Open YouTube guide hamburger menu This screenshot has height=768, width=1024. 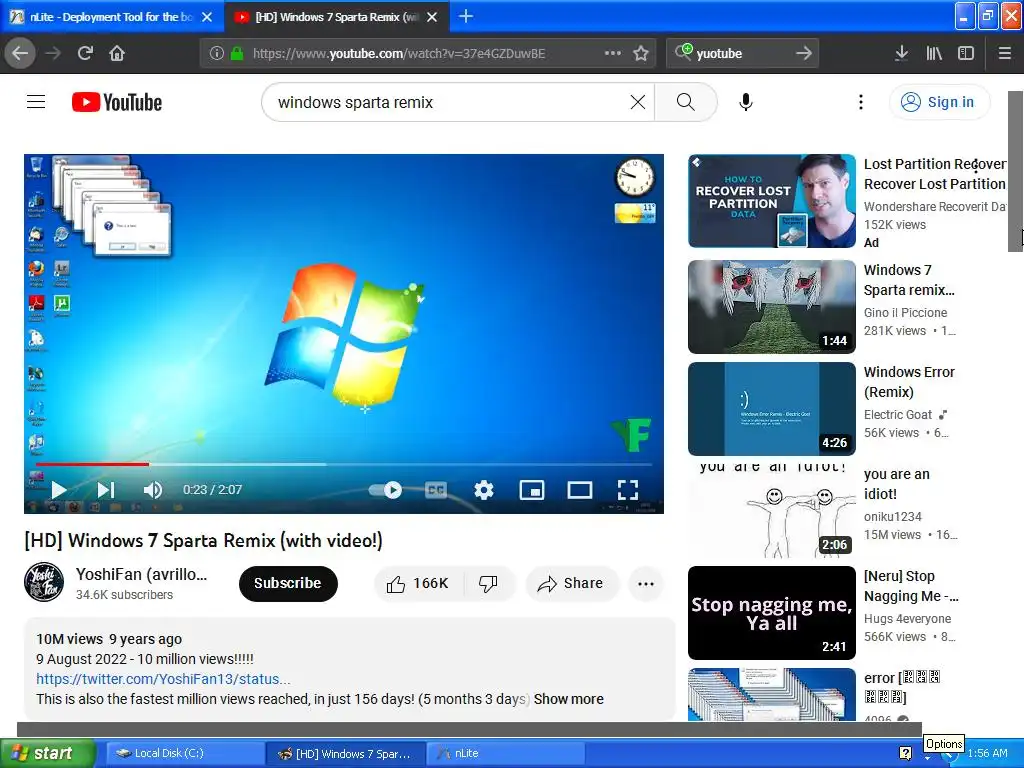(36, 102)
